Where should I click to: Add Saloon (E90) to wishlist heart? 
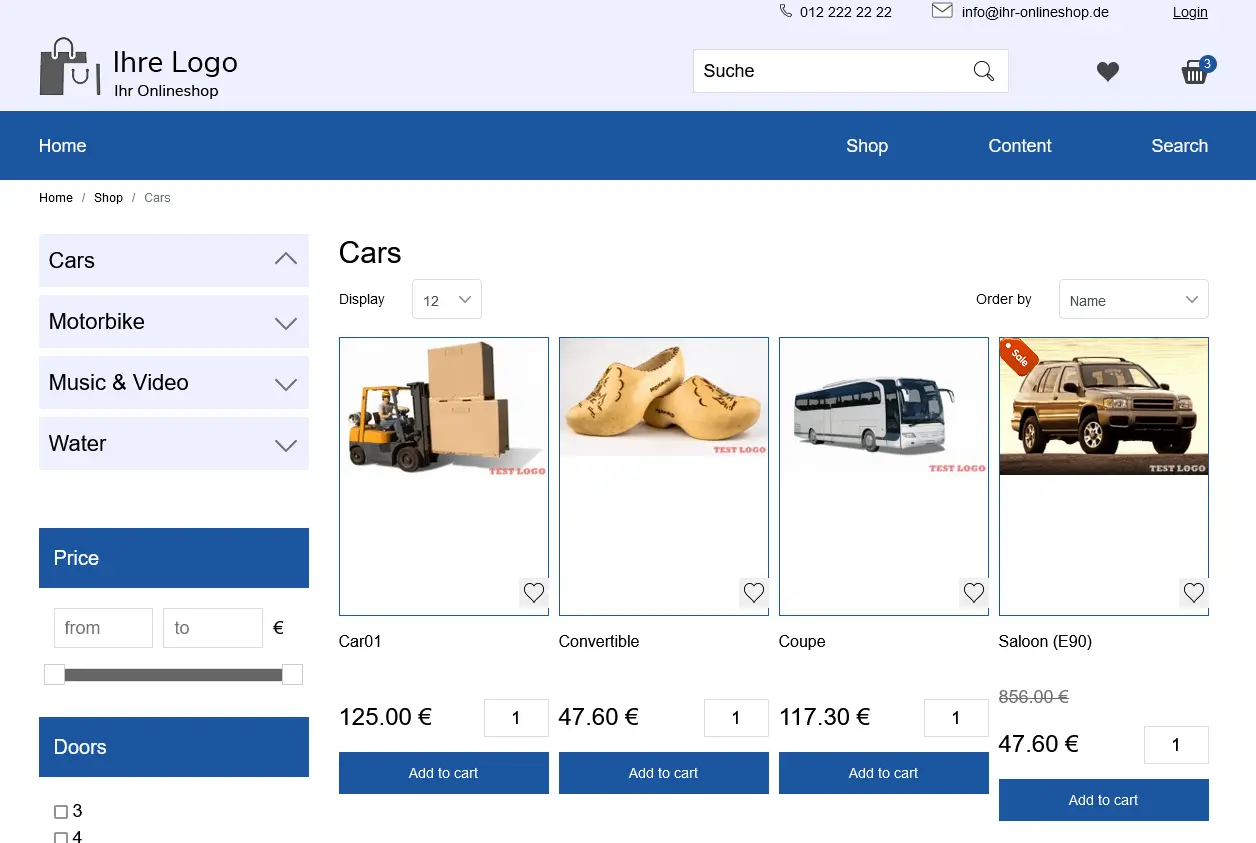click(1194, 593)
